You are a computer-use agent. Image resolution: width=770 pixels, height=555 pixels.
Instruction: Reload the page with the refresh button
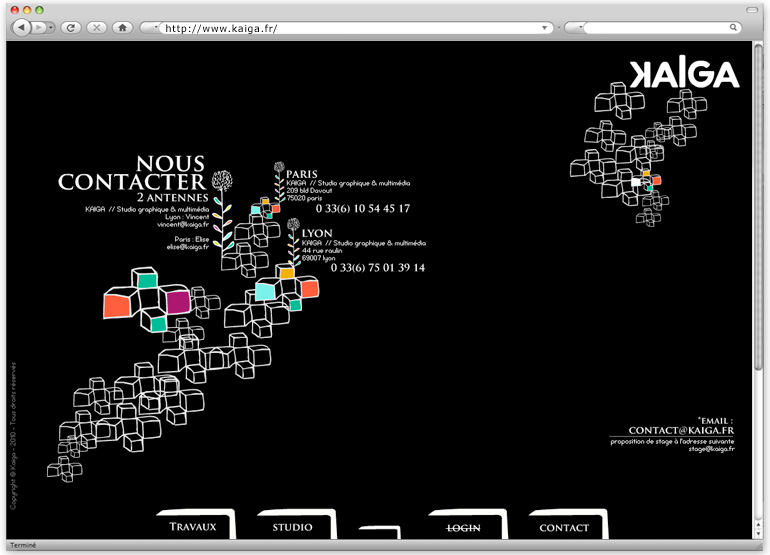[x=71, y=28]
